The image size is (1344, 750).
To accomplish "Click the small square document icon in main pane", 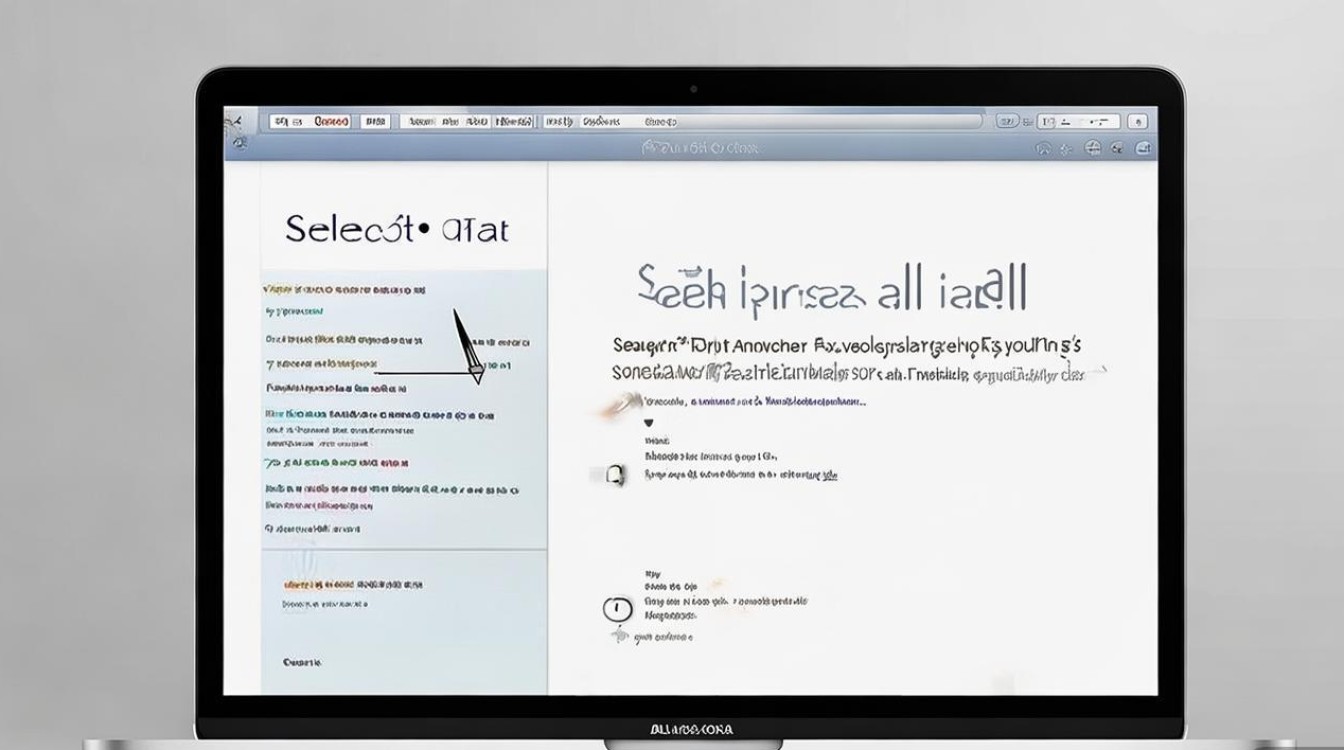I will 617,475.
